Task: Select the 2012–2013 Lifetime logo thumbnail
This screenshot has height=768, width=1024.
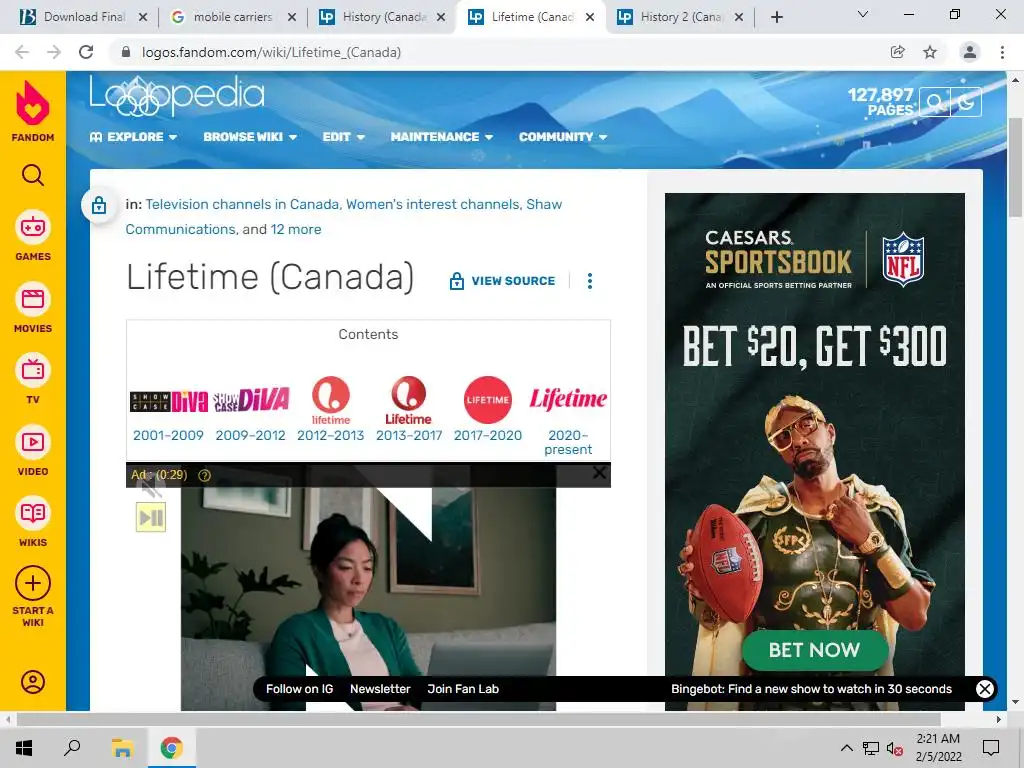Action: 330,400
